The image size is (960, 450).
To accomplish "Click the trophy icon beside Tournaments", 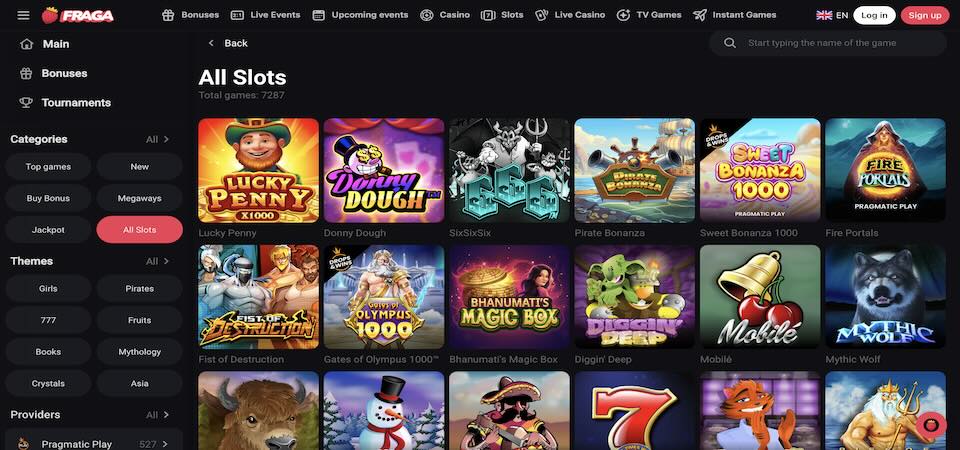I will coord(26,103).
